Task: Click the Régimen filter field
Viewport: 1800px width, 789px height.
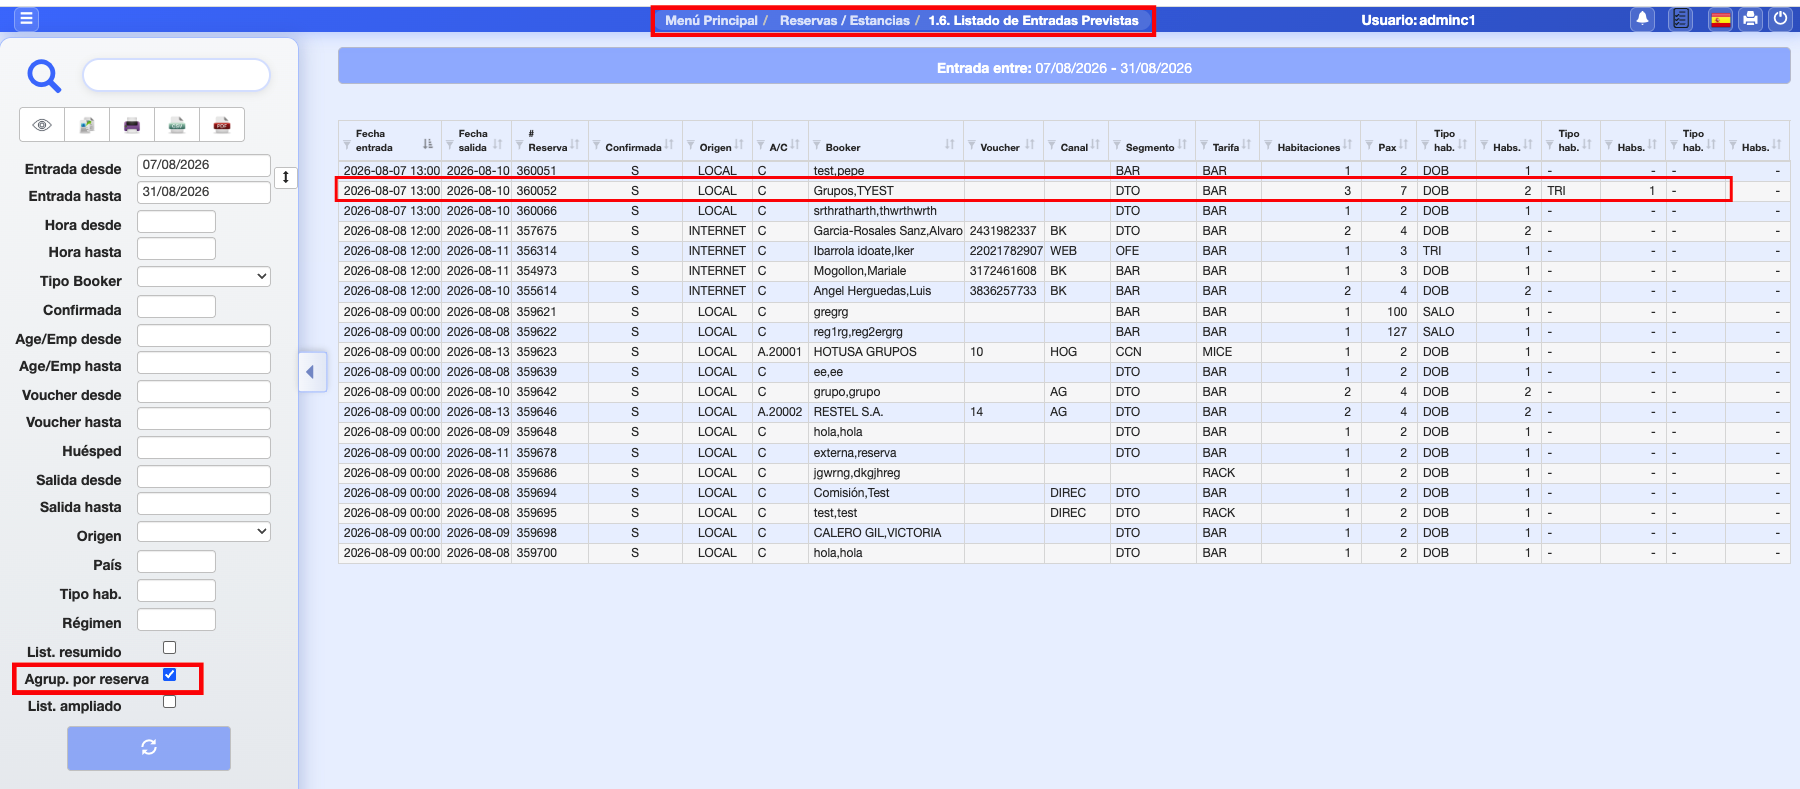Action: pyautogui.click(x=176, y=620)
